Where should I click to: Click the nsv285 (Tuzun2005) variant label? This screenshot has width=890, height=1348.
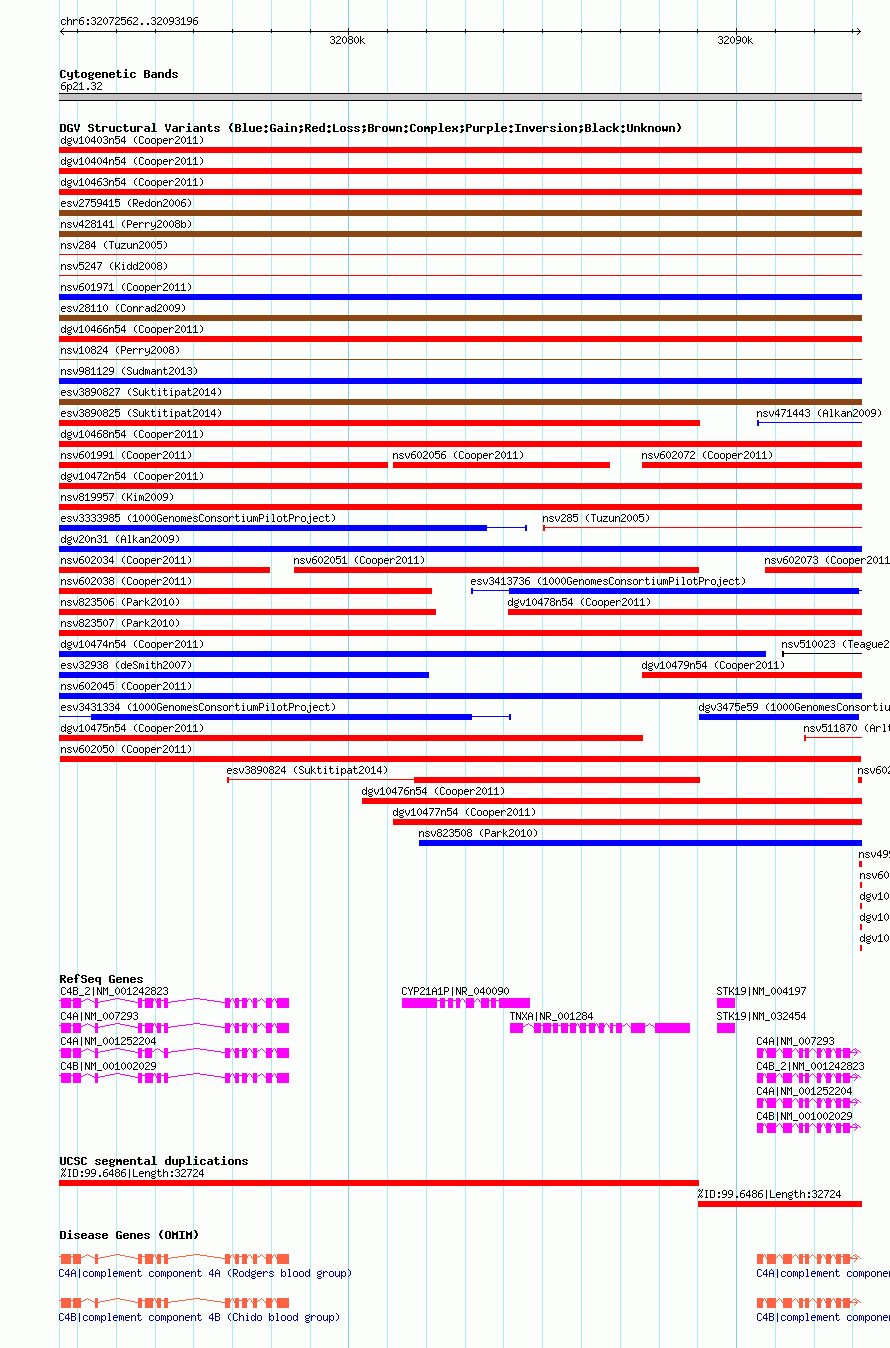pyautogui.click(x=596, y=518)
